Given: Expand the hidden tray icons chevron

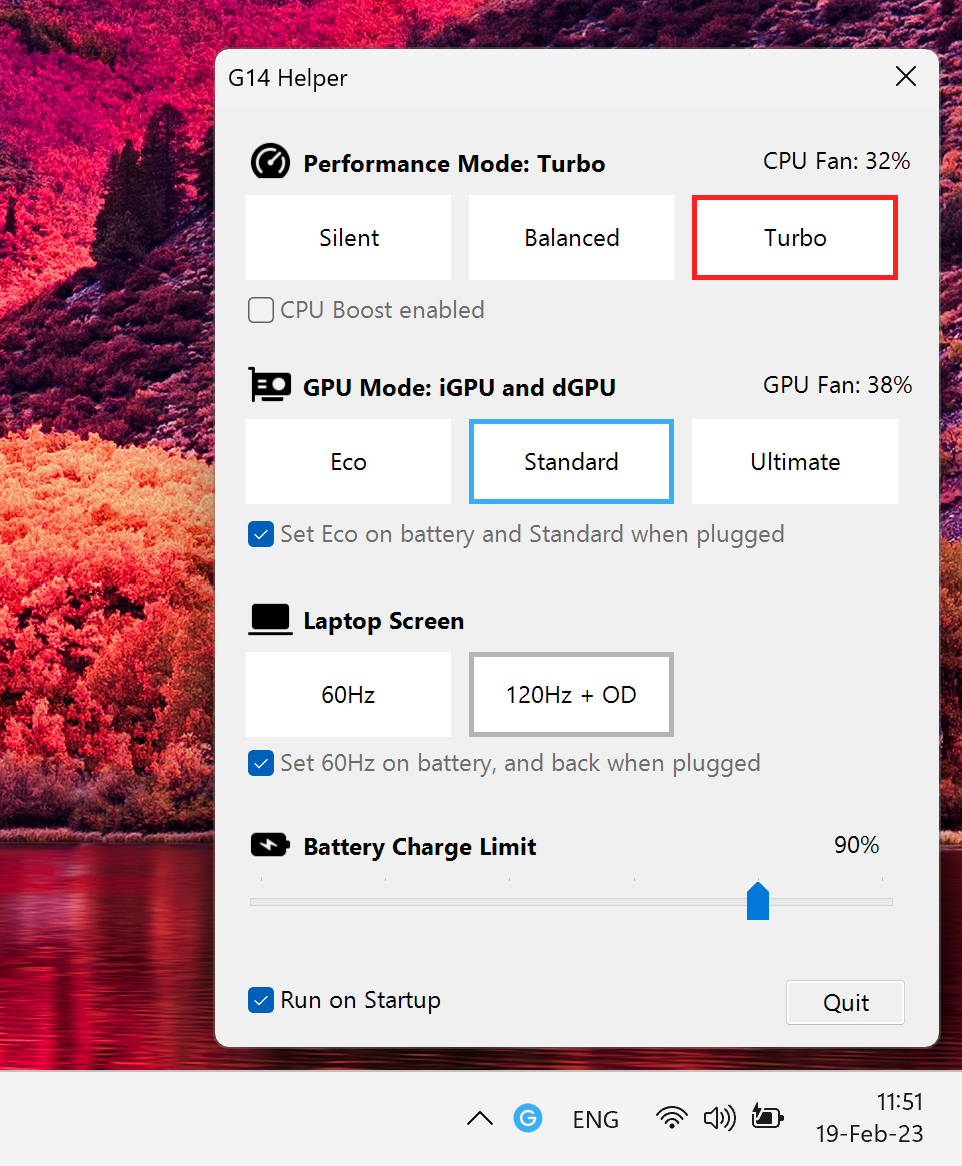Looking at the screenshot, I should 480,1118.
